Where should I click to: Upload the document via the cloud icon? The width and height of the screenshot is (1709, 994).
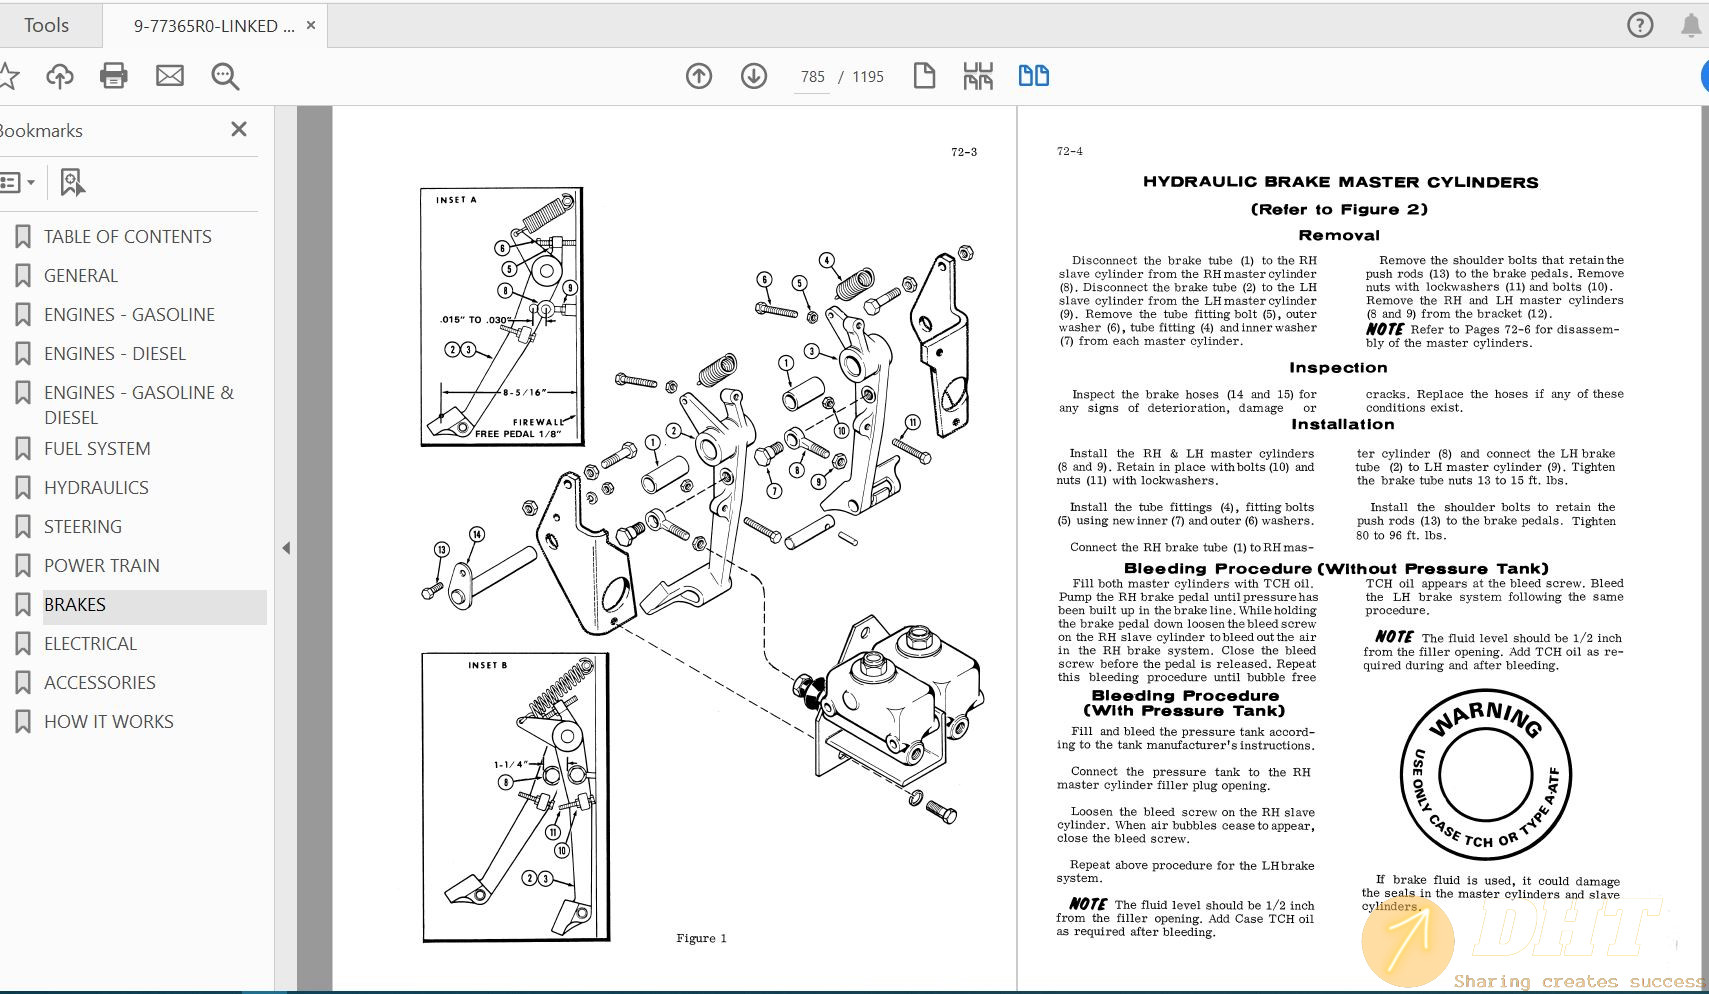(60, 75)
